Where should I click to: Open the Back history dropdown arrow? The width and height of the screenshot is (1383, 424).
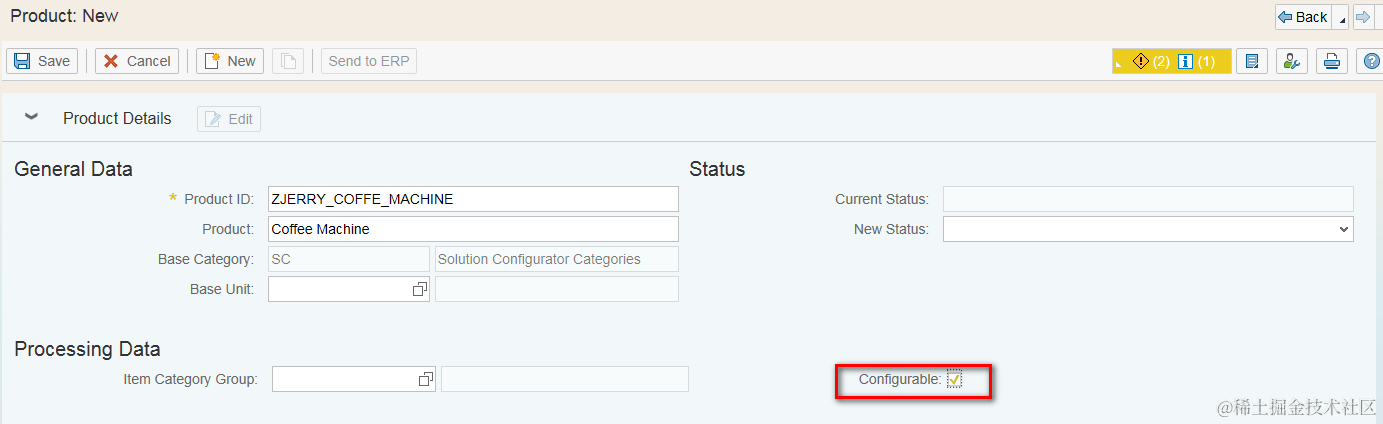pos(1341,18)
